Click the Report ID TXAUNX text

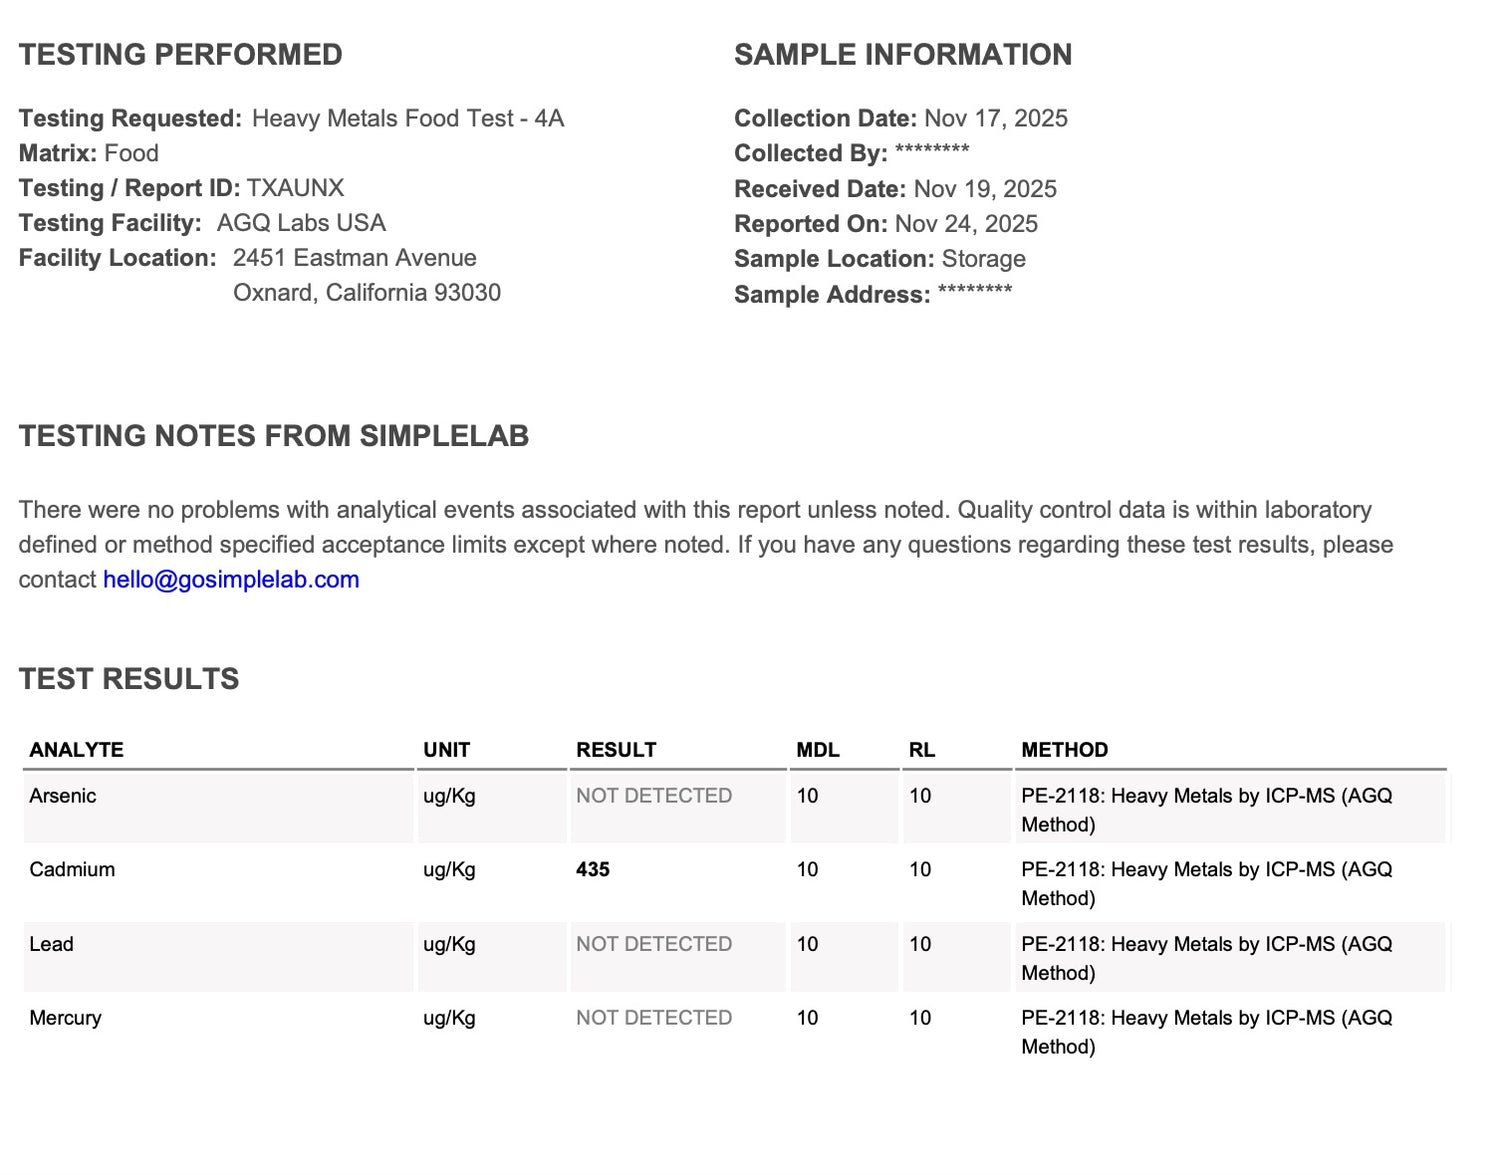295,188
